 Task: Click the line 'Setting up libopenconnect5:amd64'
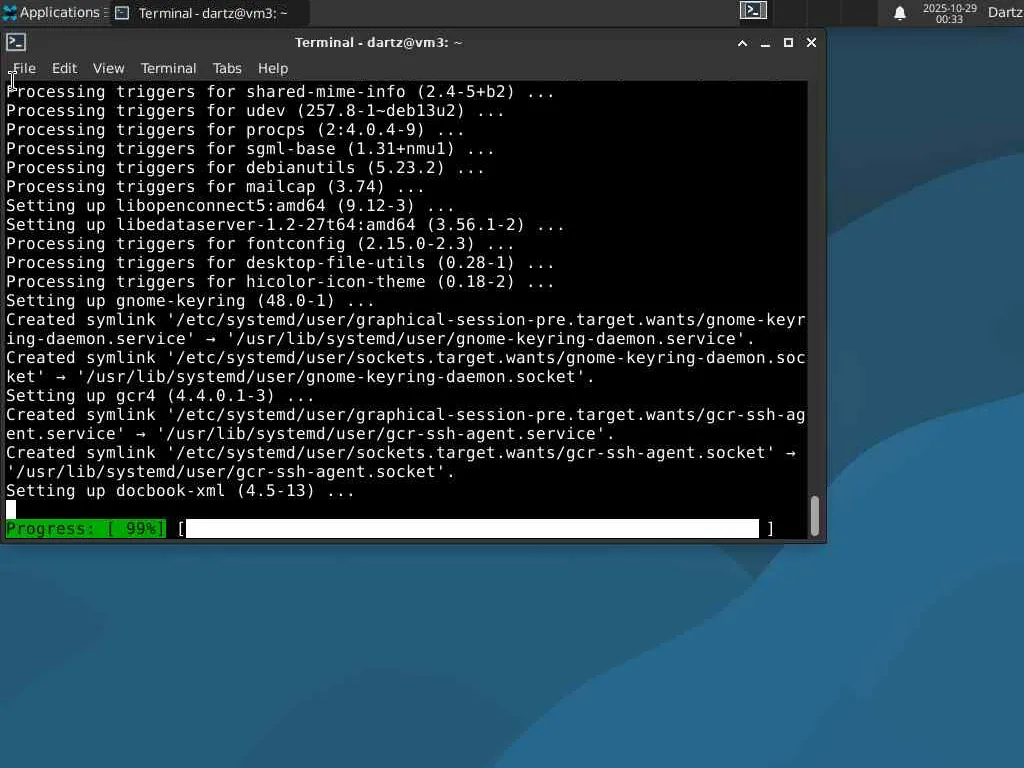[x=230, y=206]
